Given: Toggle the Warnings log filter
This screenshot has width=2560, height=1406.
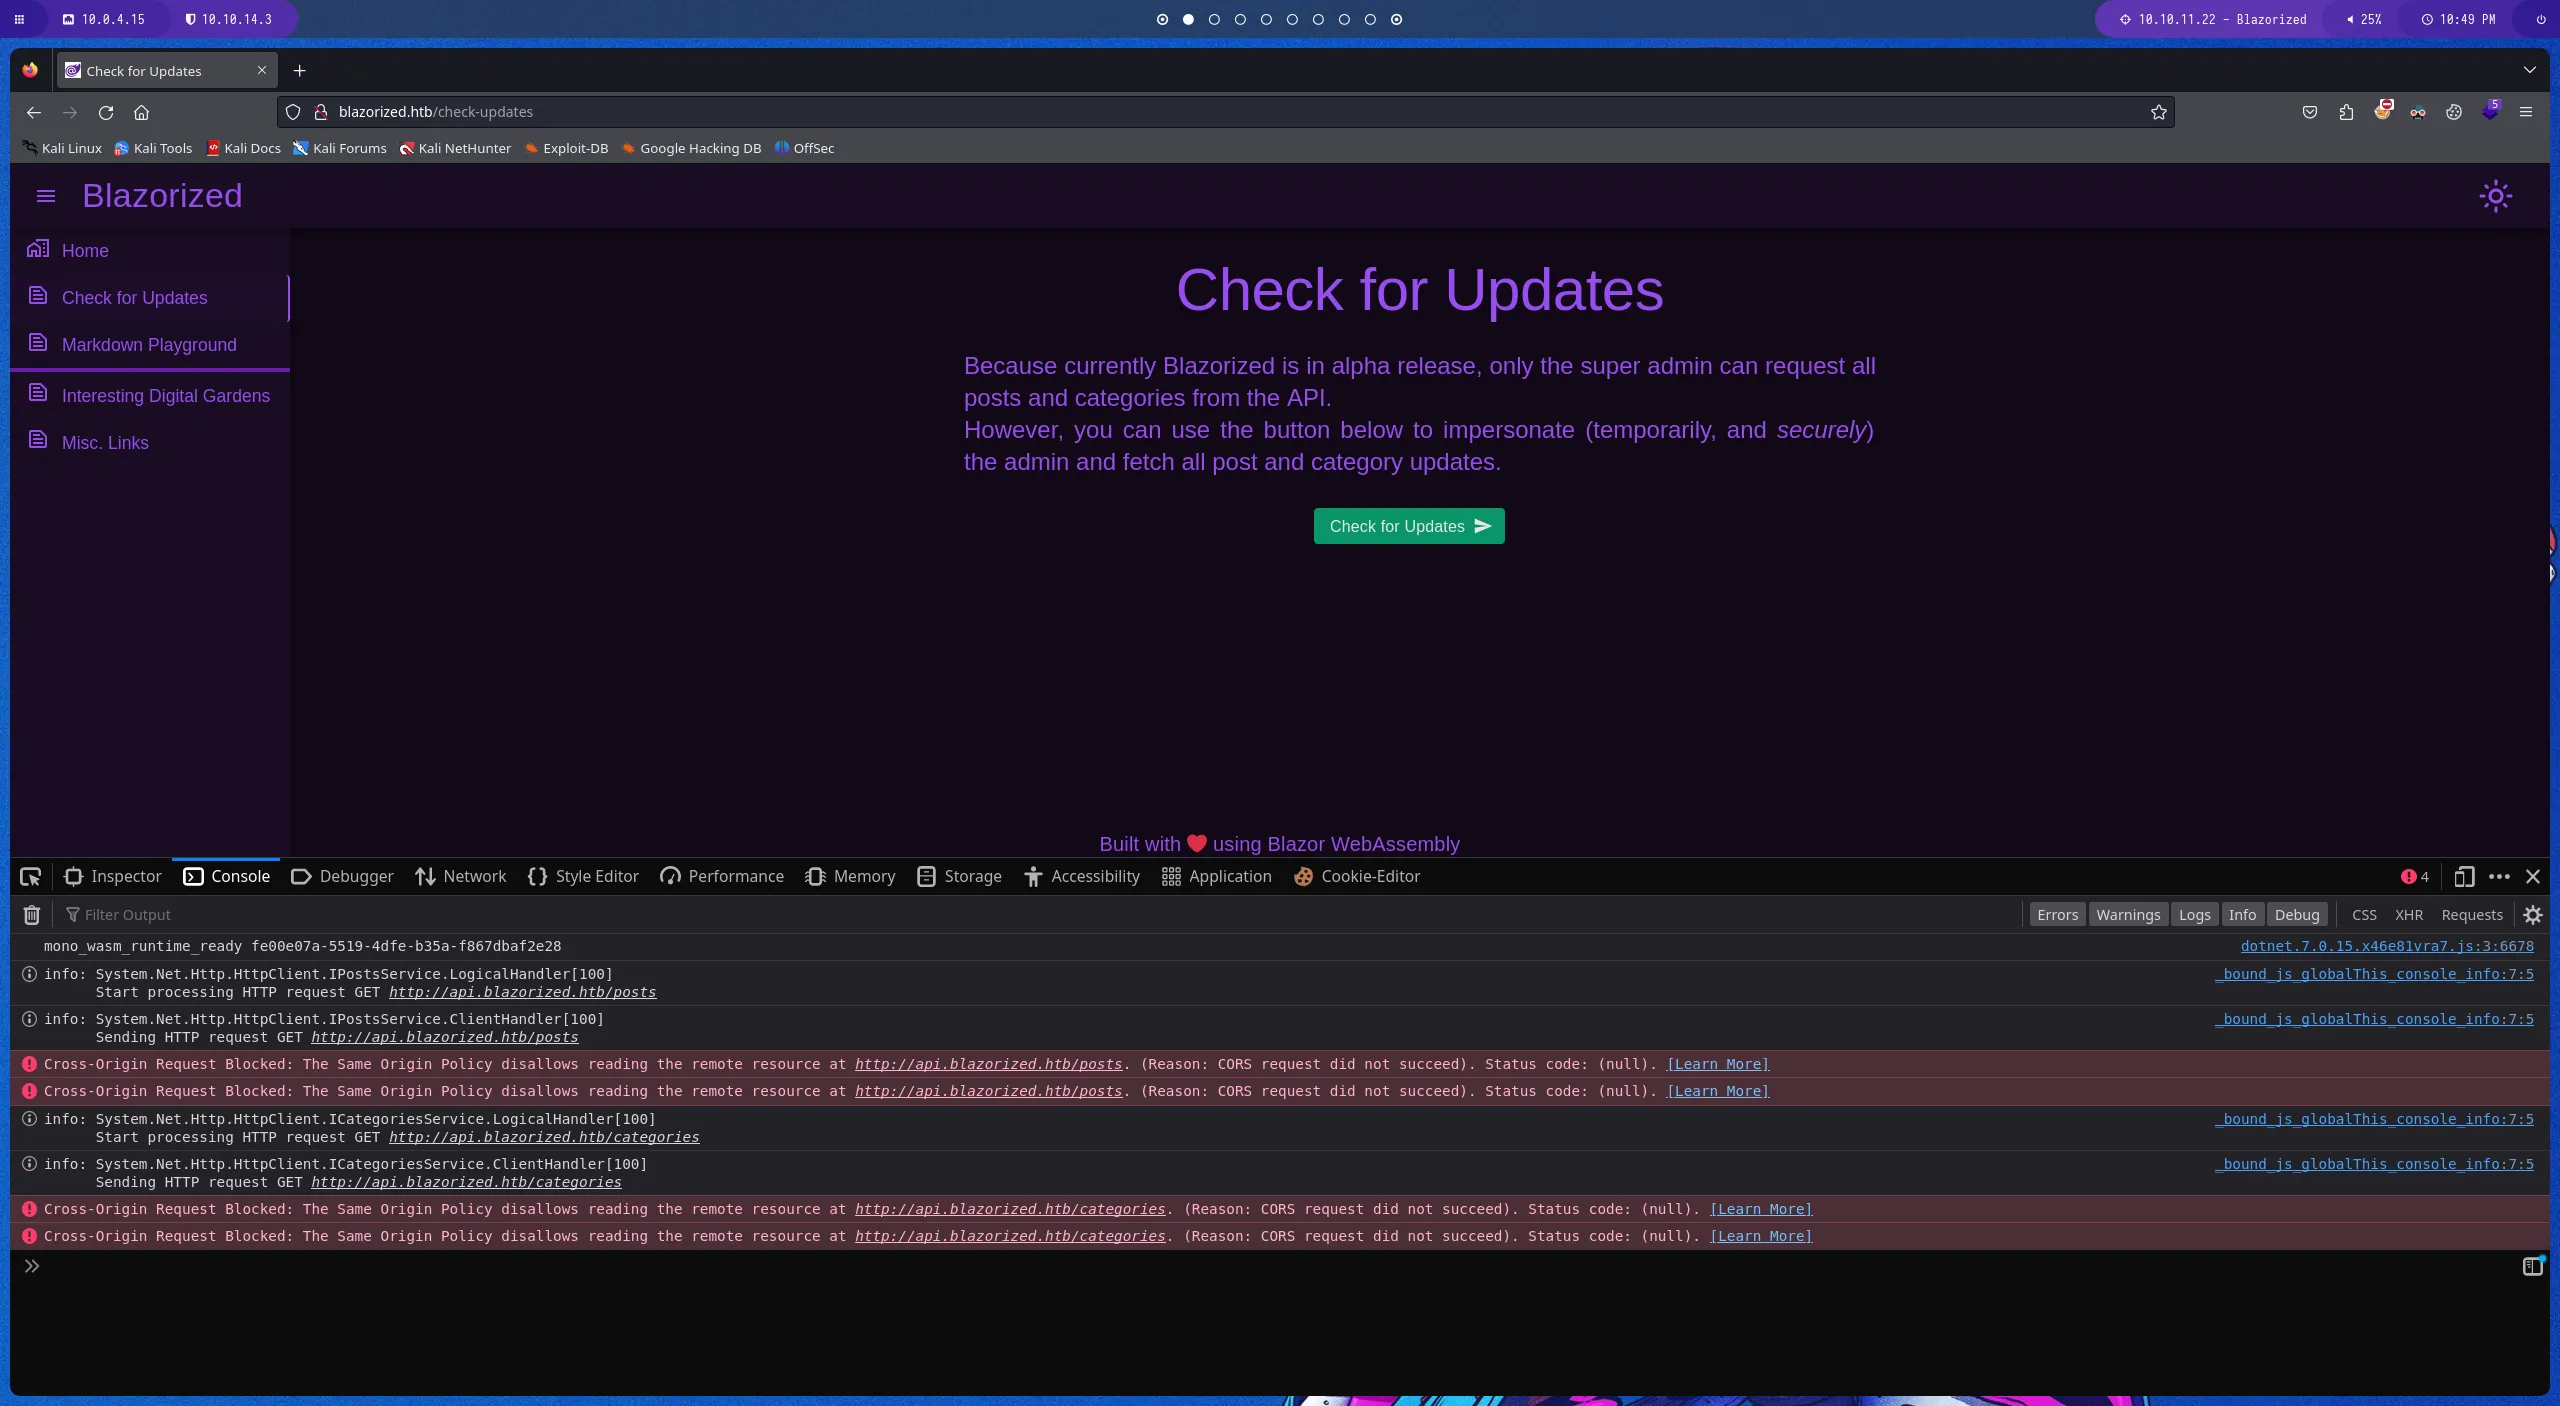Looking at the screenshot, I should coord(2127,915).
